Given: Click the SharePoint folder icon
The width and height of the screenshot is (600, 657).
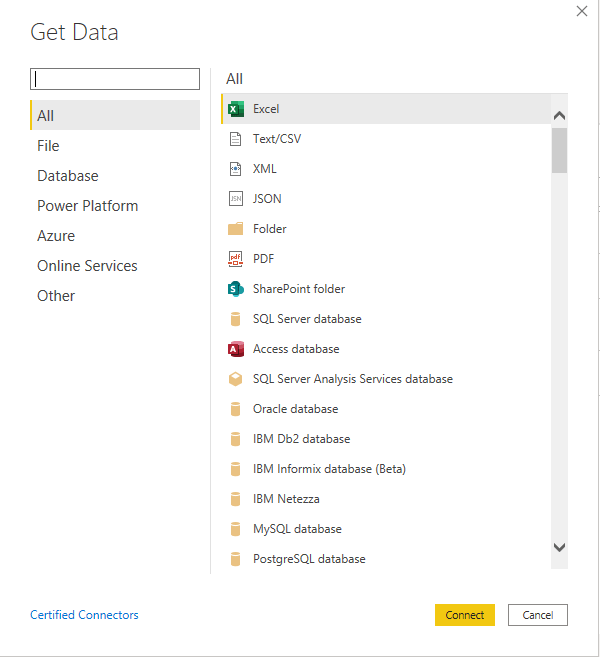Looking at the screenshot, I should tap(236, 289).
